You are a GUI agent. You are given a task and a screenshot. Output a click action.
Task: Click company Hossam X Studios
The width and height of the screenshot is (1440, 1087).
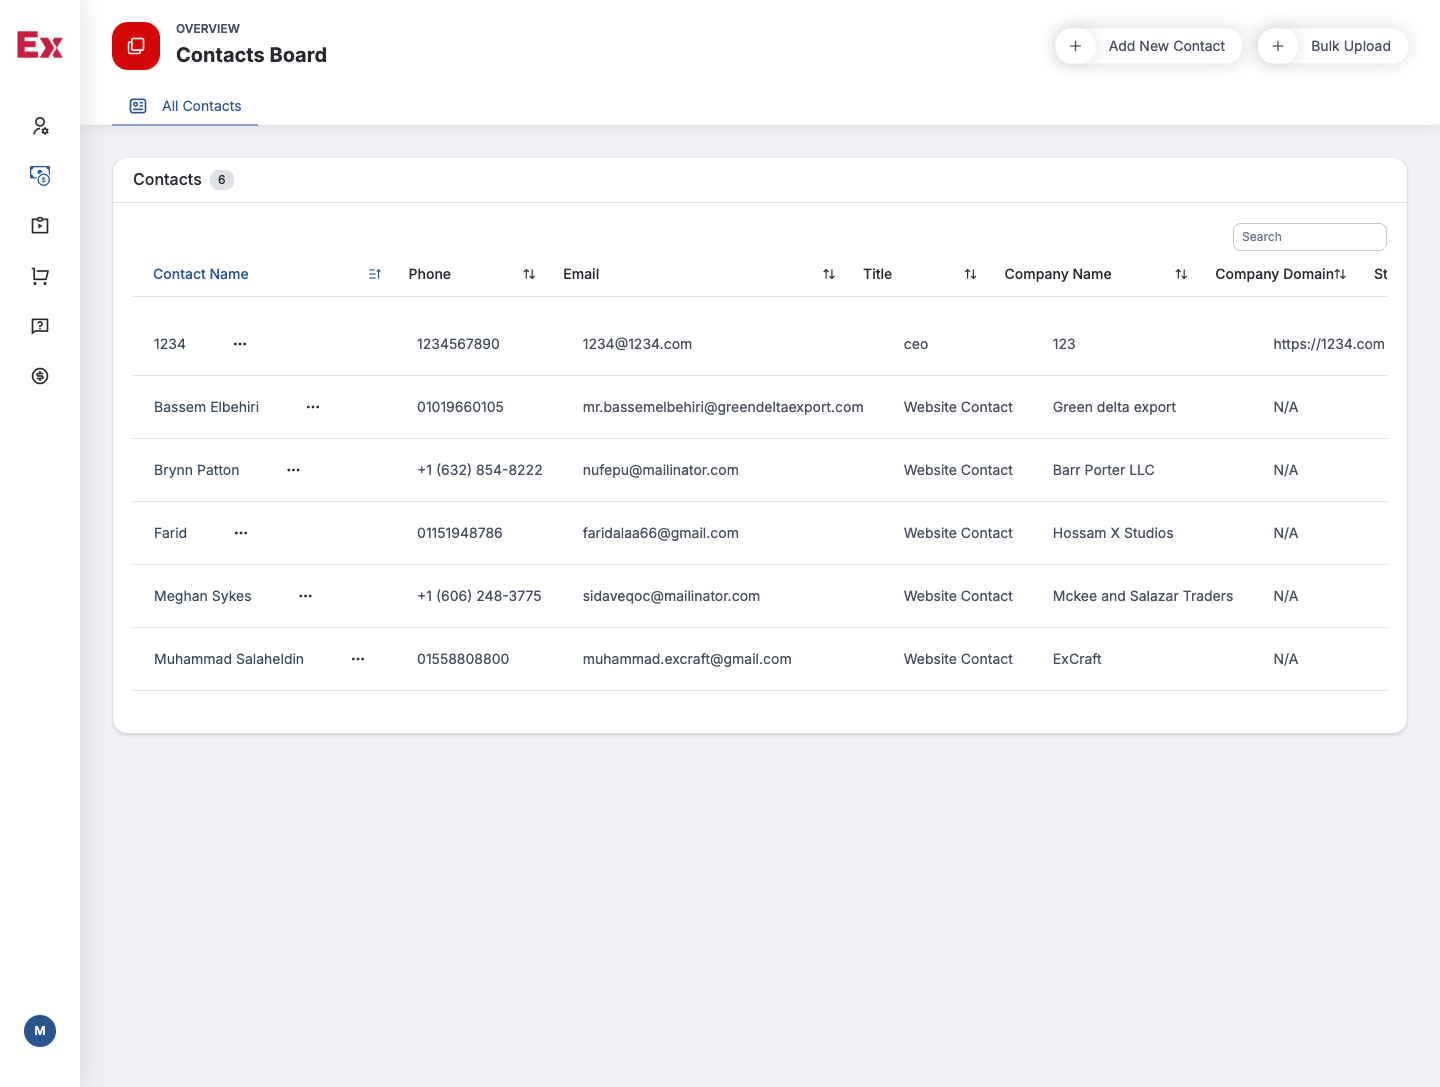pyautogui.click(x=1113, y=533)
